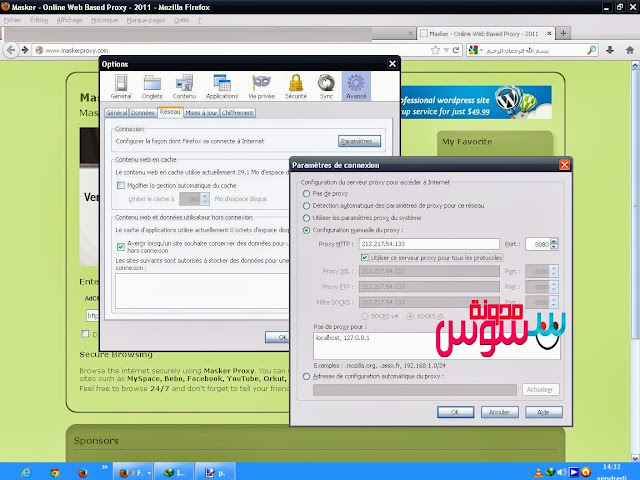This screenshot has height=480, width=640.
Task: Click the volume speaker tray icon
Action: [562, 473]
